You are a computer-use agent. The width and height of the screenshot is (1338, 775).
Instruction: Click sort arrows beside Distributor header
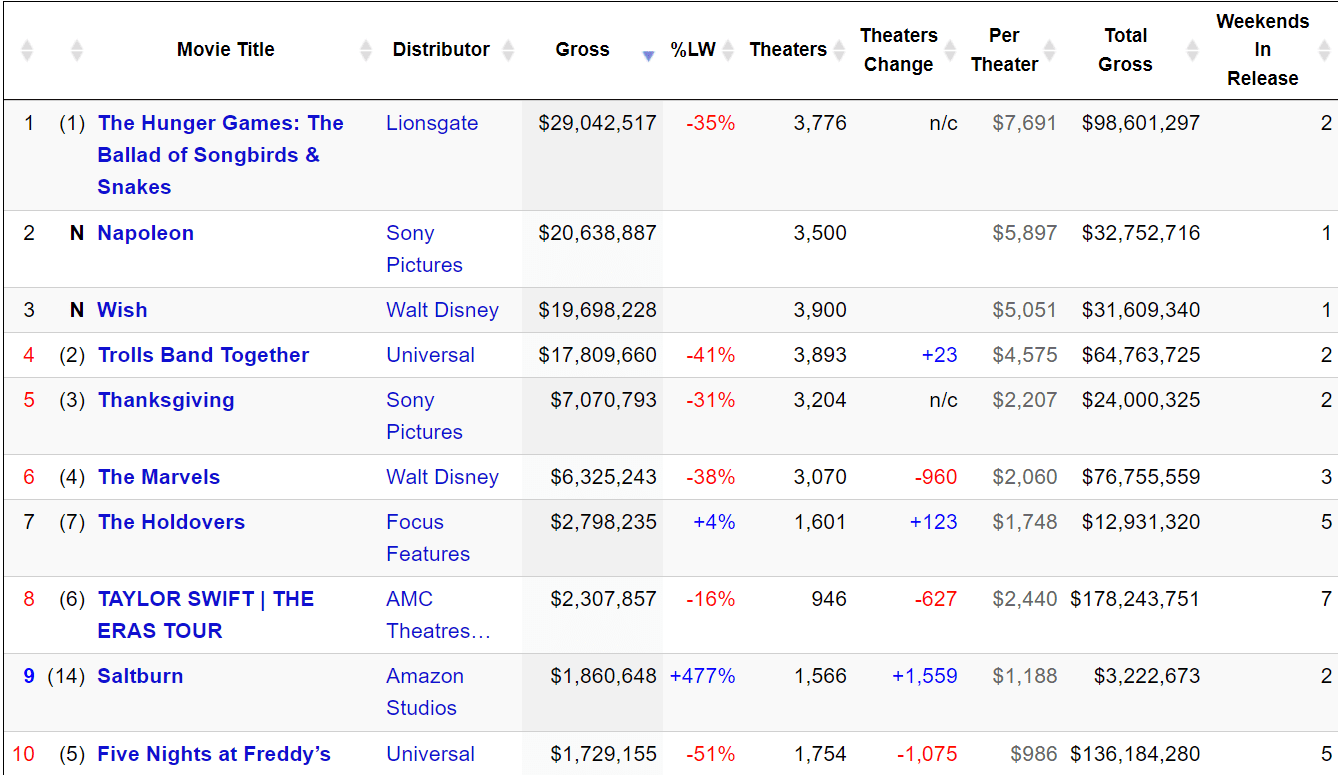[508, 50]
